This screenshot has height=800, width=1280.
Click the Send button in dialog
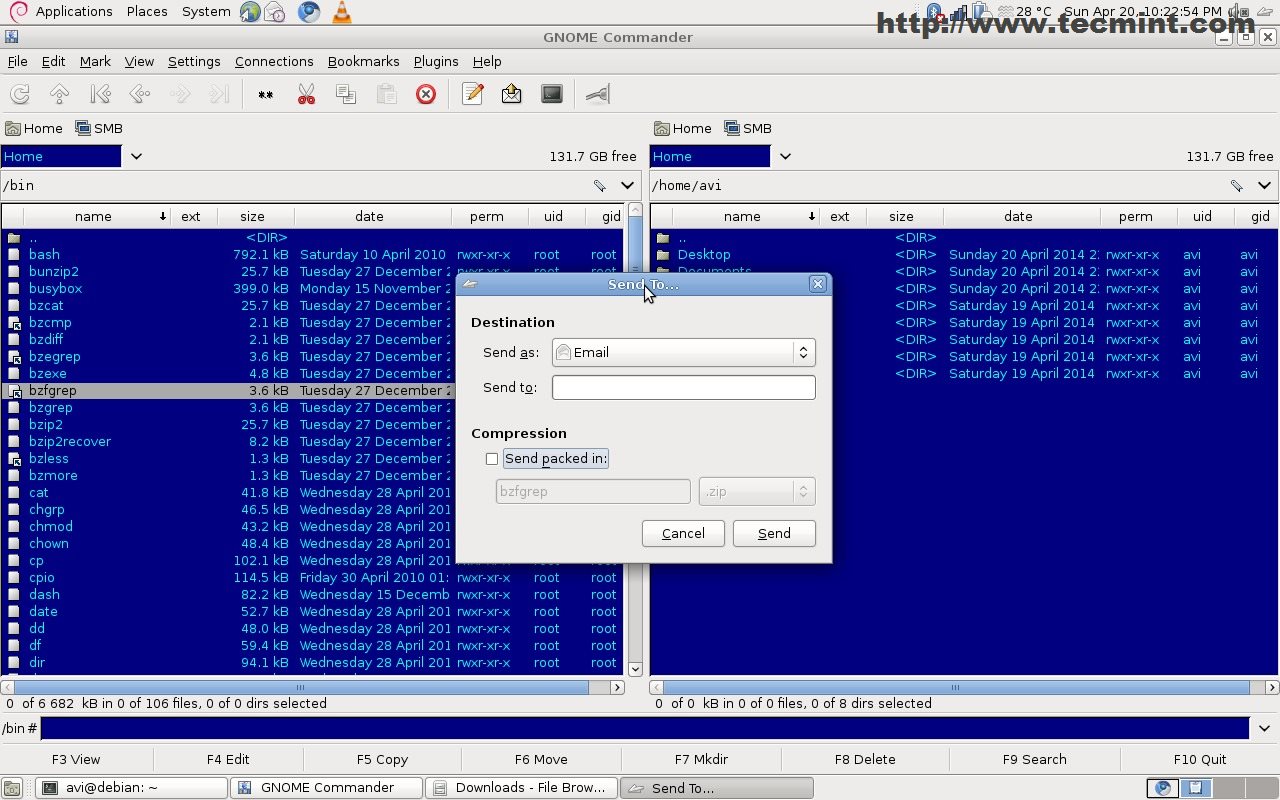click(x=774, y=533)
